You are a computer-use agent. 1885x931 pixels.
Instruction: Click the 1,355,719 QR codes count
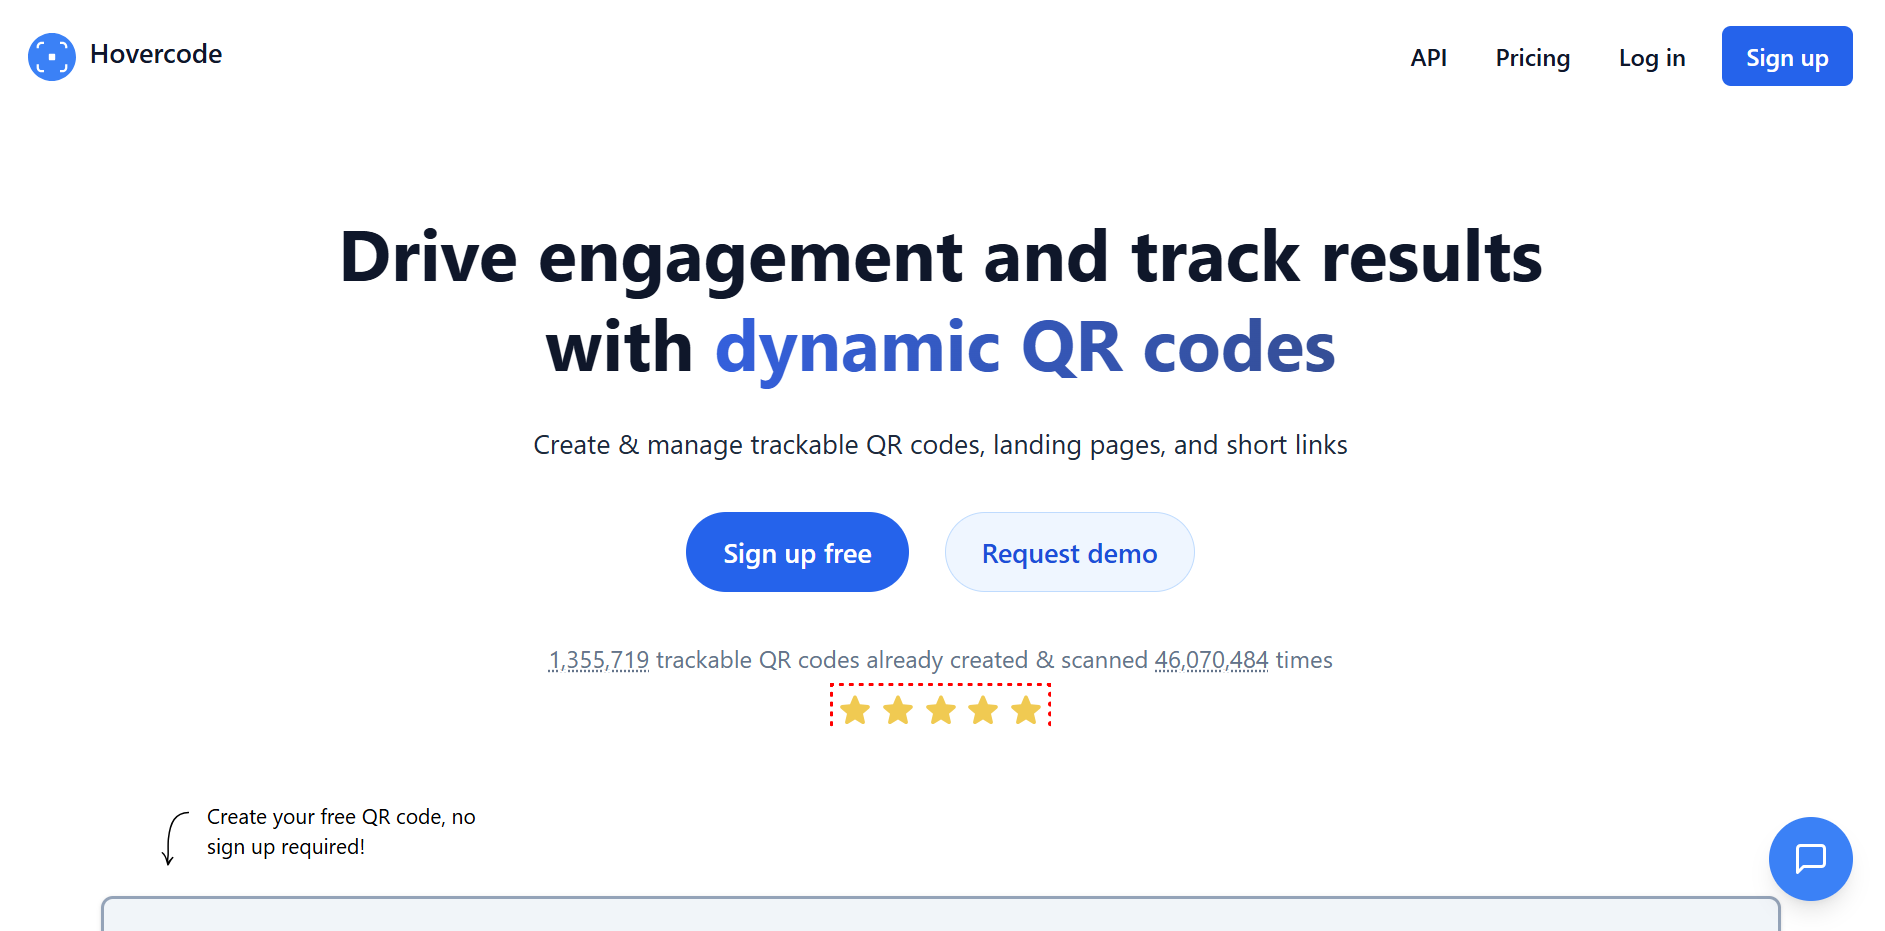(599, 660)
